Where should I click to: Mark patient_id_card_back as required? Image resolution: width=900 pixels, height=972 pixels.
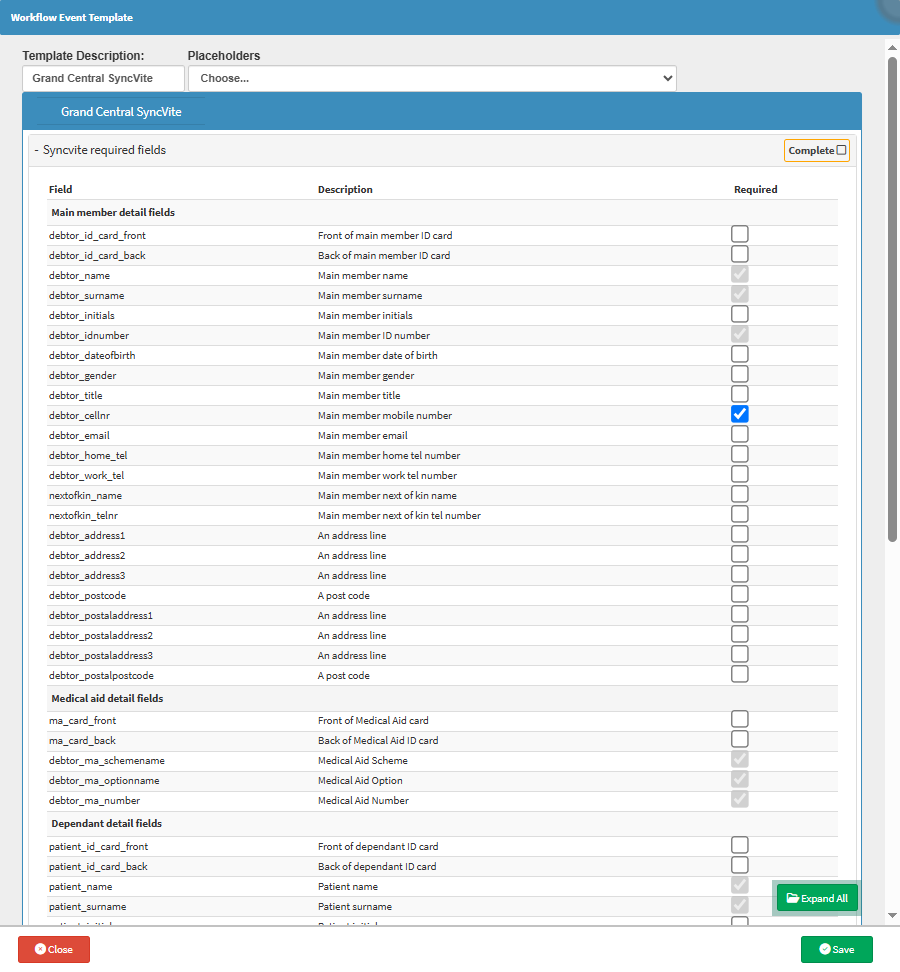tap(740, 865)
